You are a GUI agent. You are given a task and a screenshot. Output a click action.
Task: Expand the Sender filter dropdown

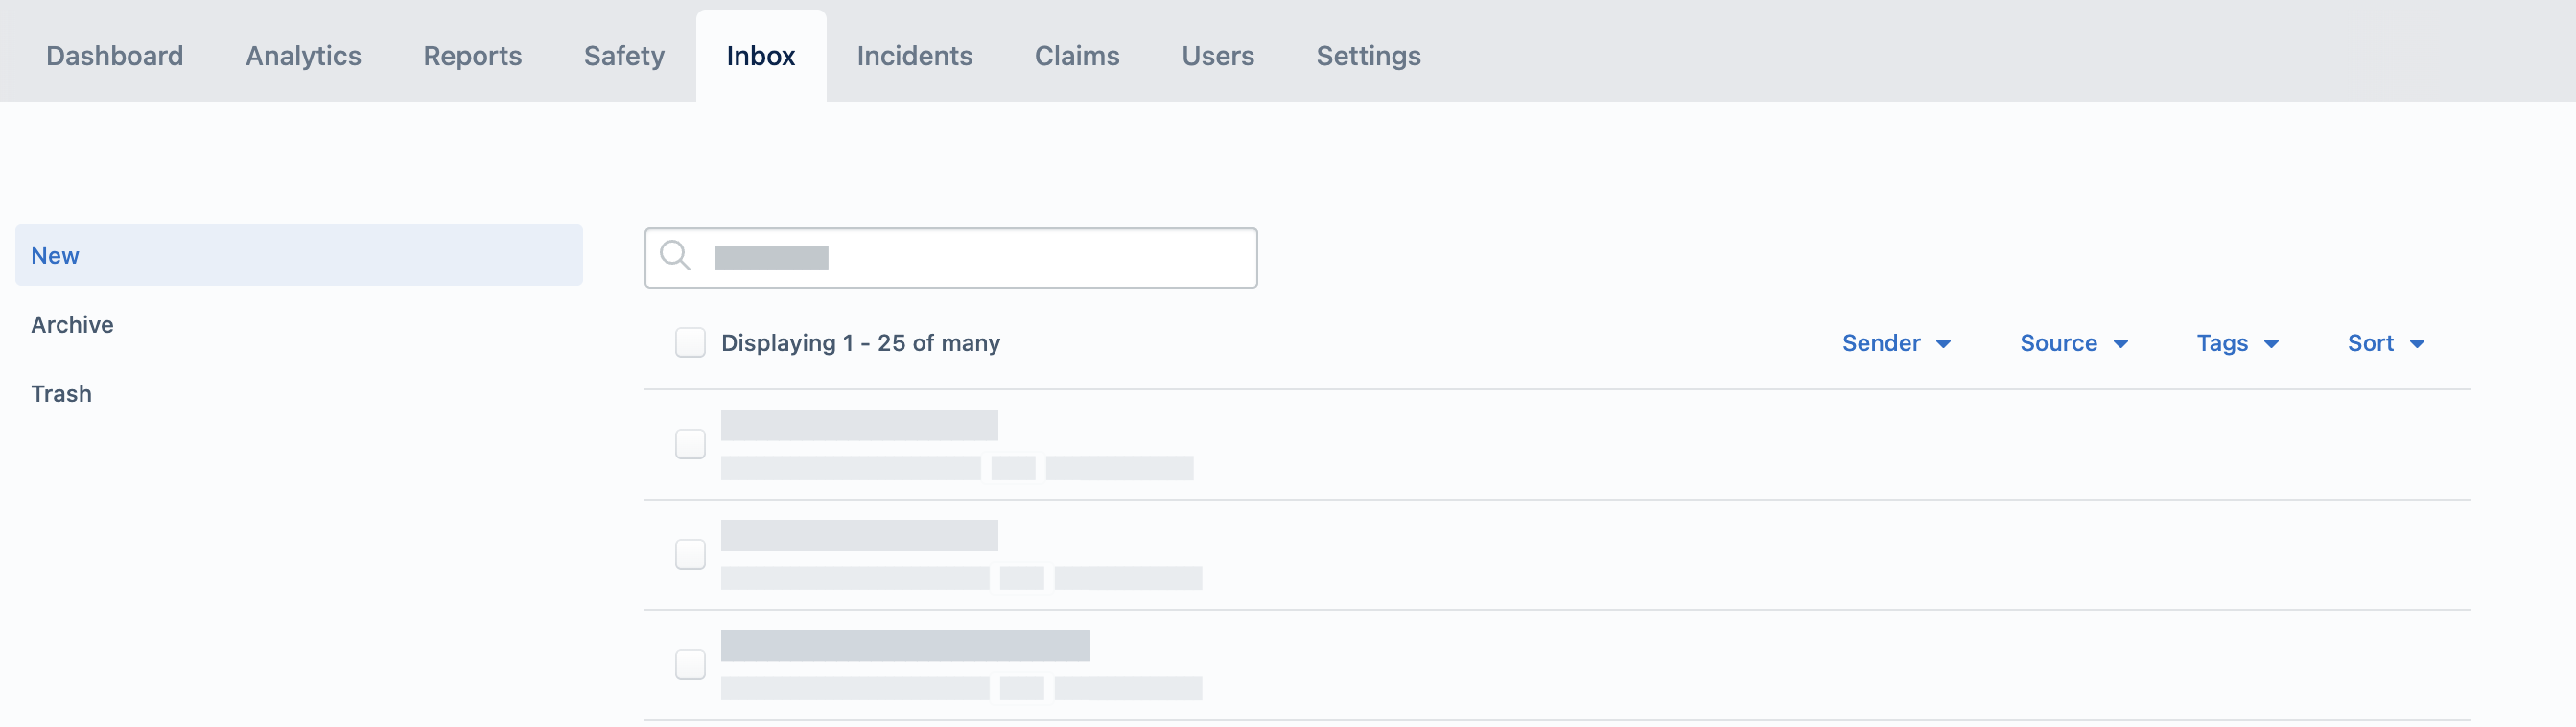[1896, 343]
